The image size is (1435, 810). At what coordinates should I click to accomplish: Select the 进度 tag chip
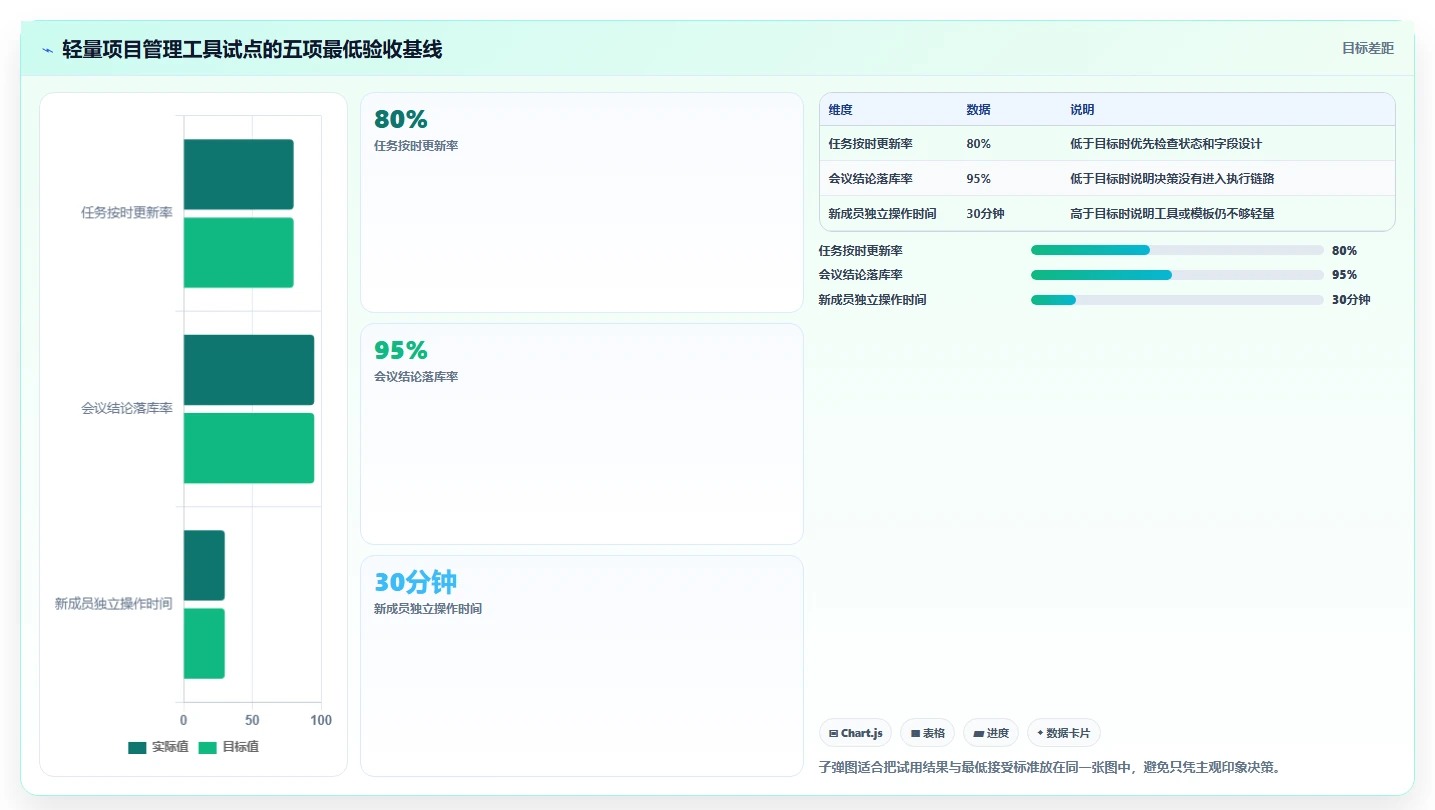pos(991,733)
